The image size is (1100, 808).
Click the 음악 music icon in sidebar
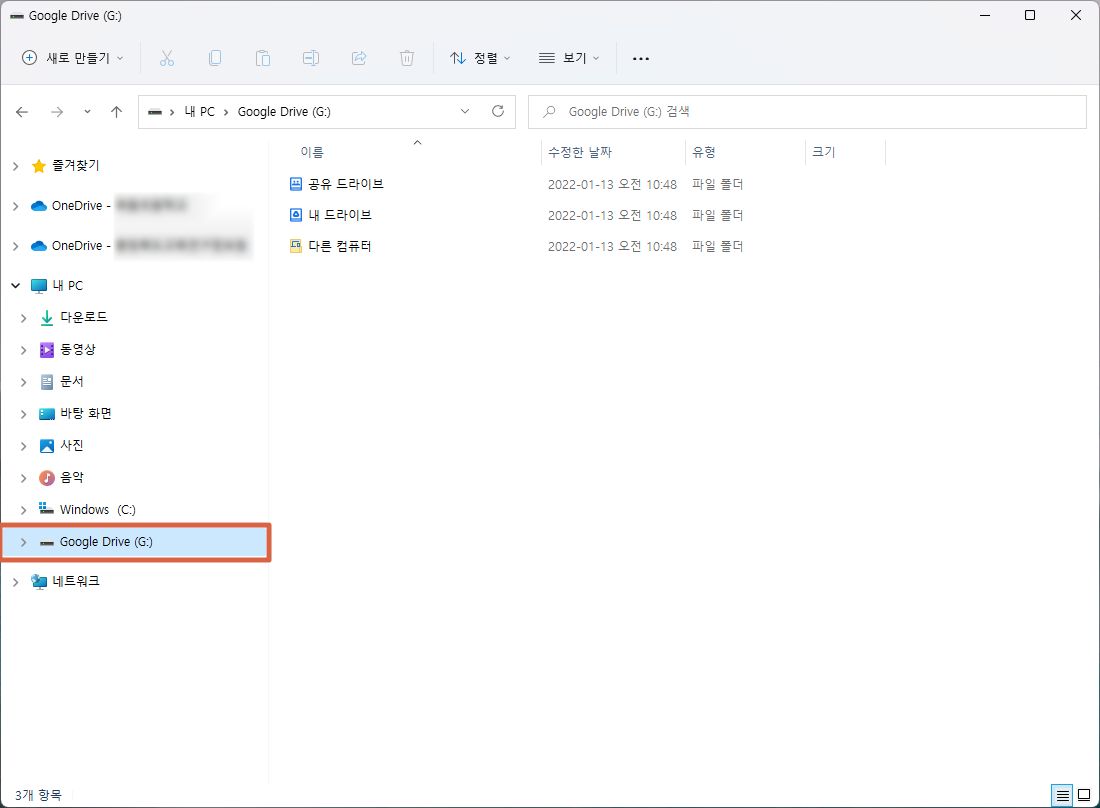pos(46,478)
